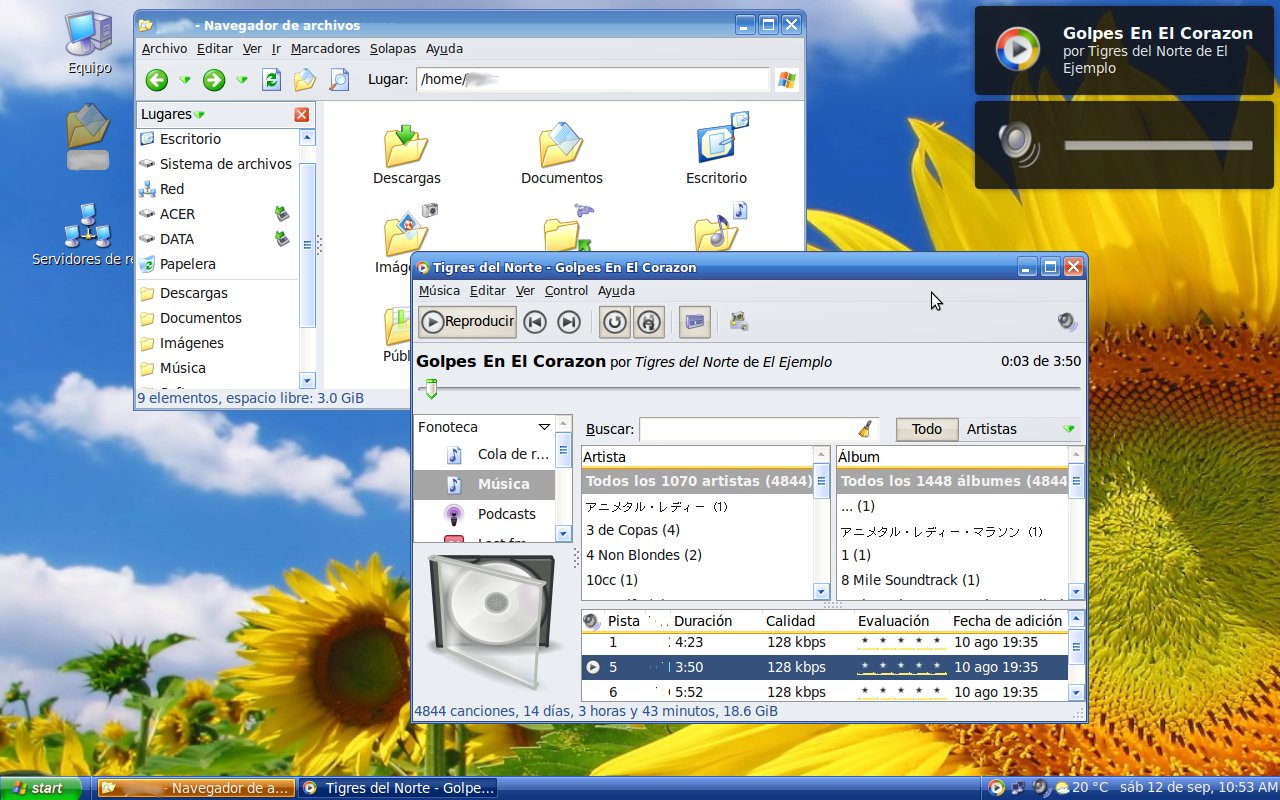Toggle the library browser pane button
The height and width of the screenshot is (800, 1280).
695,322
